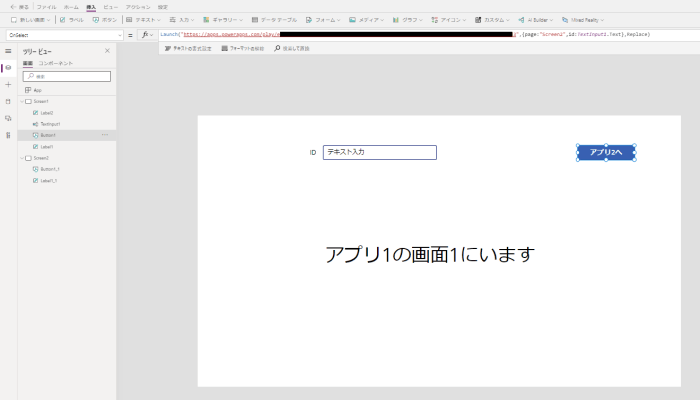The height and width of the screenshot is (400, 700).
Task: Open the Media icon in left sidebar
Action: pyautogui.click(x=8, y=117)
